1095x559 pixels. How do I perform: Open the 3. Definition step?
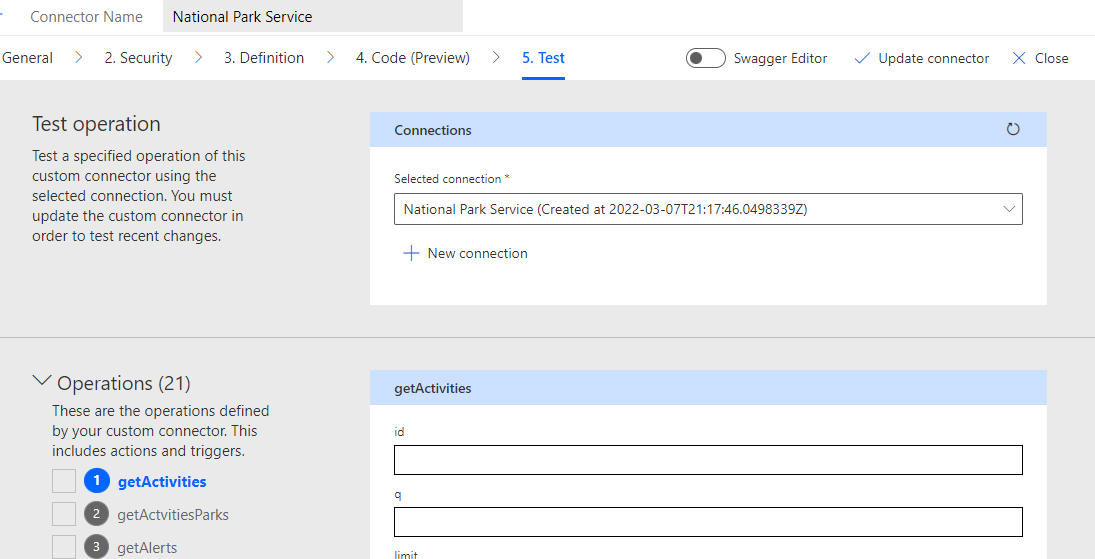(x=264, y=58)
